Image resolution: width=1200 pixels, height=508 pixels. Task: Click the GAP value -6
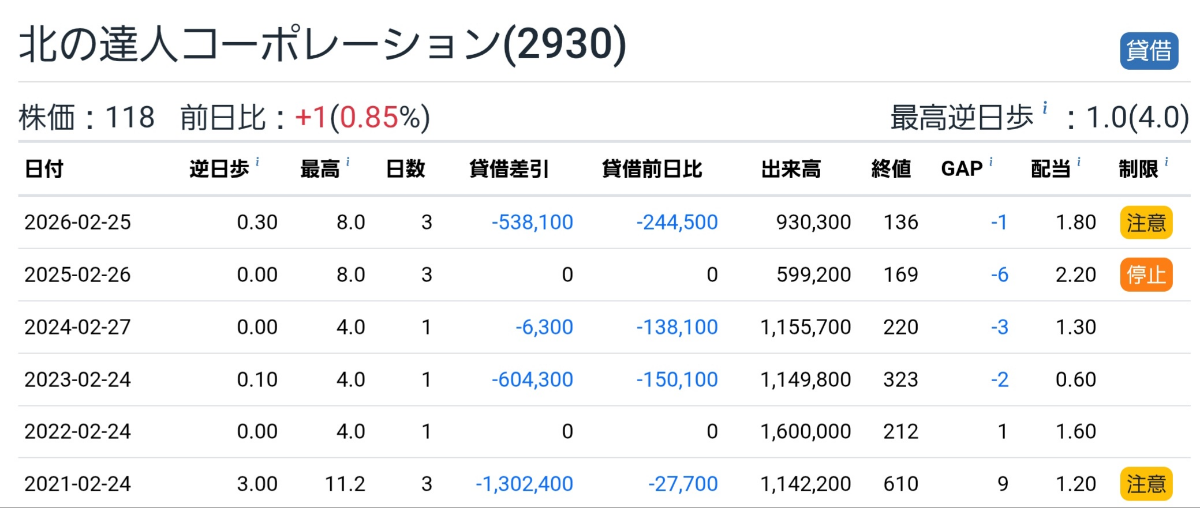tap(999, 275)
